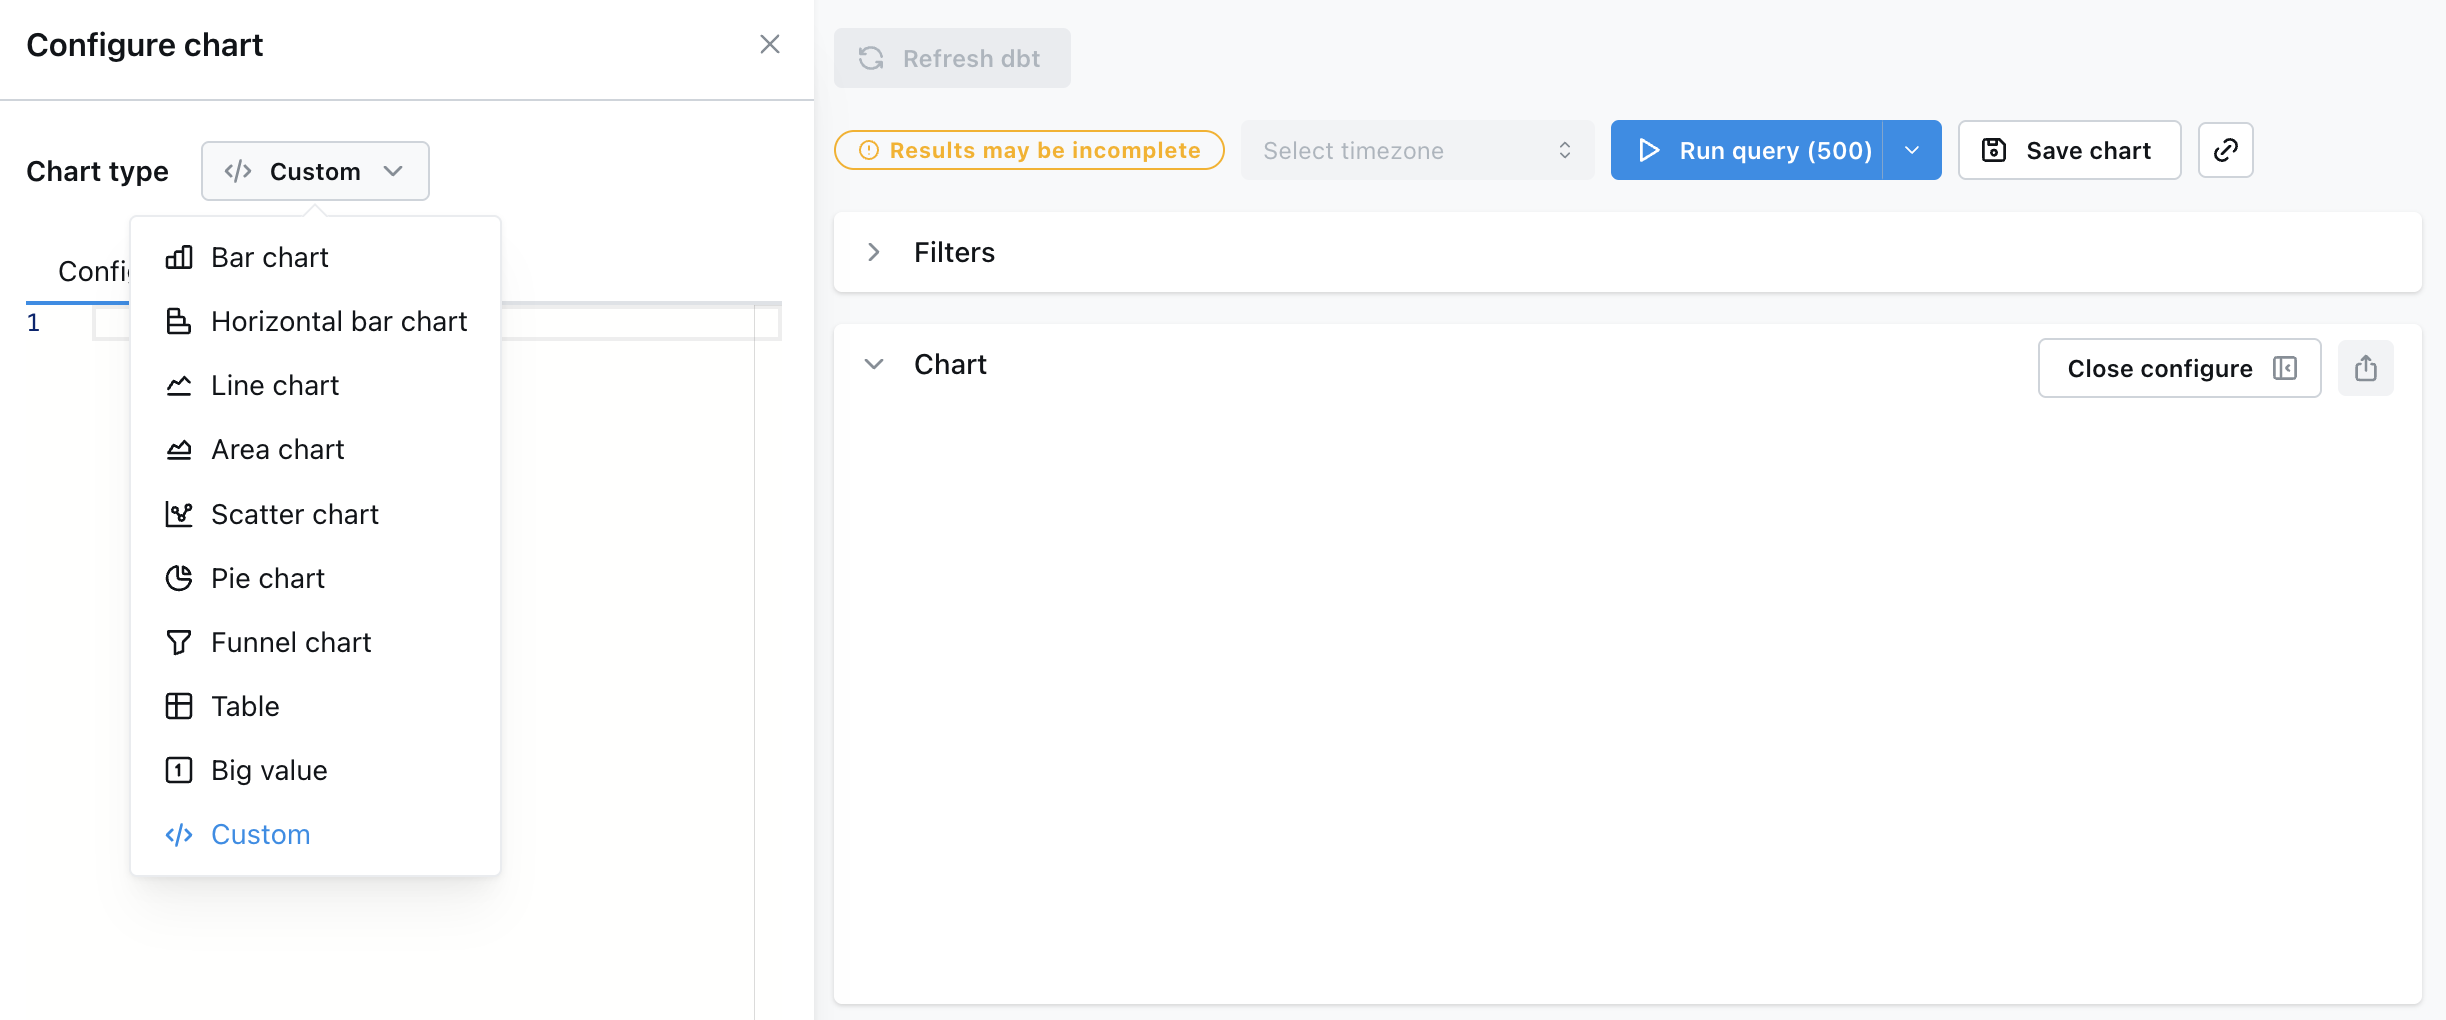The image size is (2446, 1020).
Task: Click the Big value number icon
Action: click(179, 770)
